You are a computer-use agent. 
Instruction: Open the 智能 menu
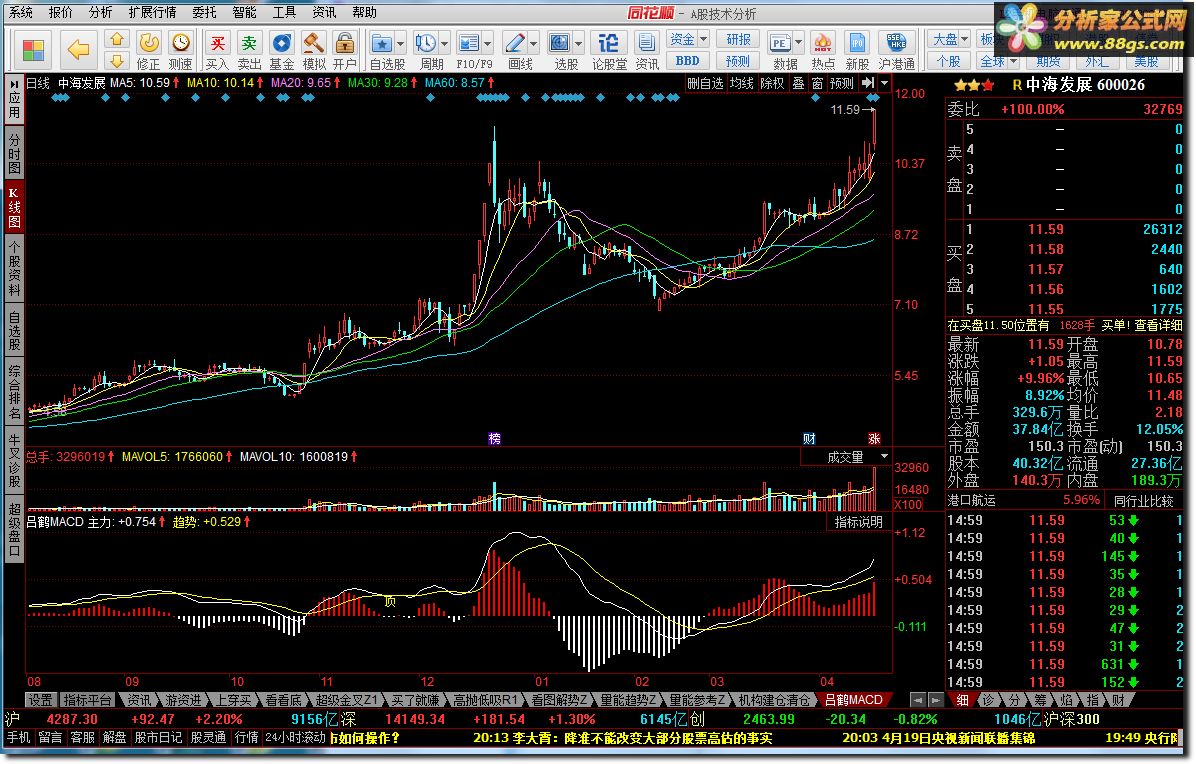point(245,12)
